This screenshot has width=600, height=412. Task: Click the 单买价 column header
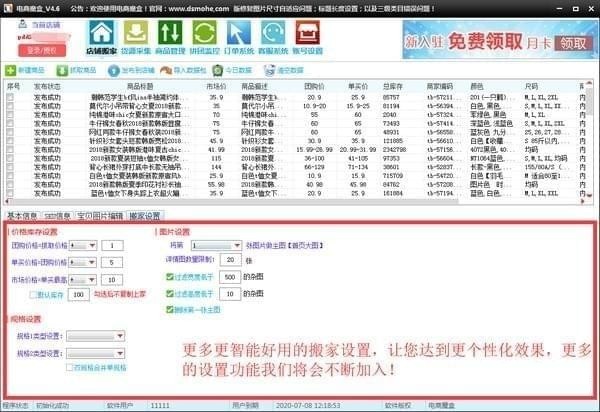[358, 86]
